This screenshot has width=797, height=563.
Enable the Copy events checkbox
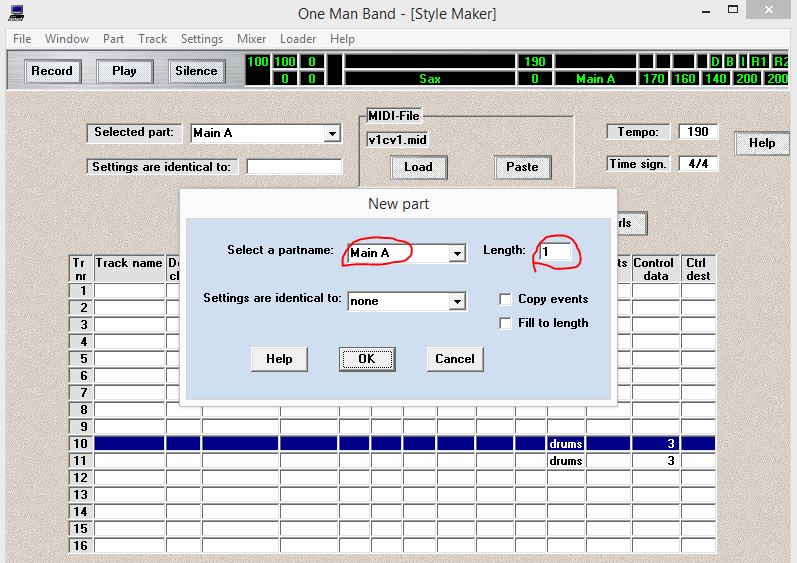point(505,299)
